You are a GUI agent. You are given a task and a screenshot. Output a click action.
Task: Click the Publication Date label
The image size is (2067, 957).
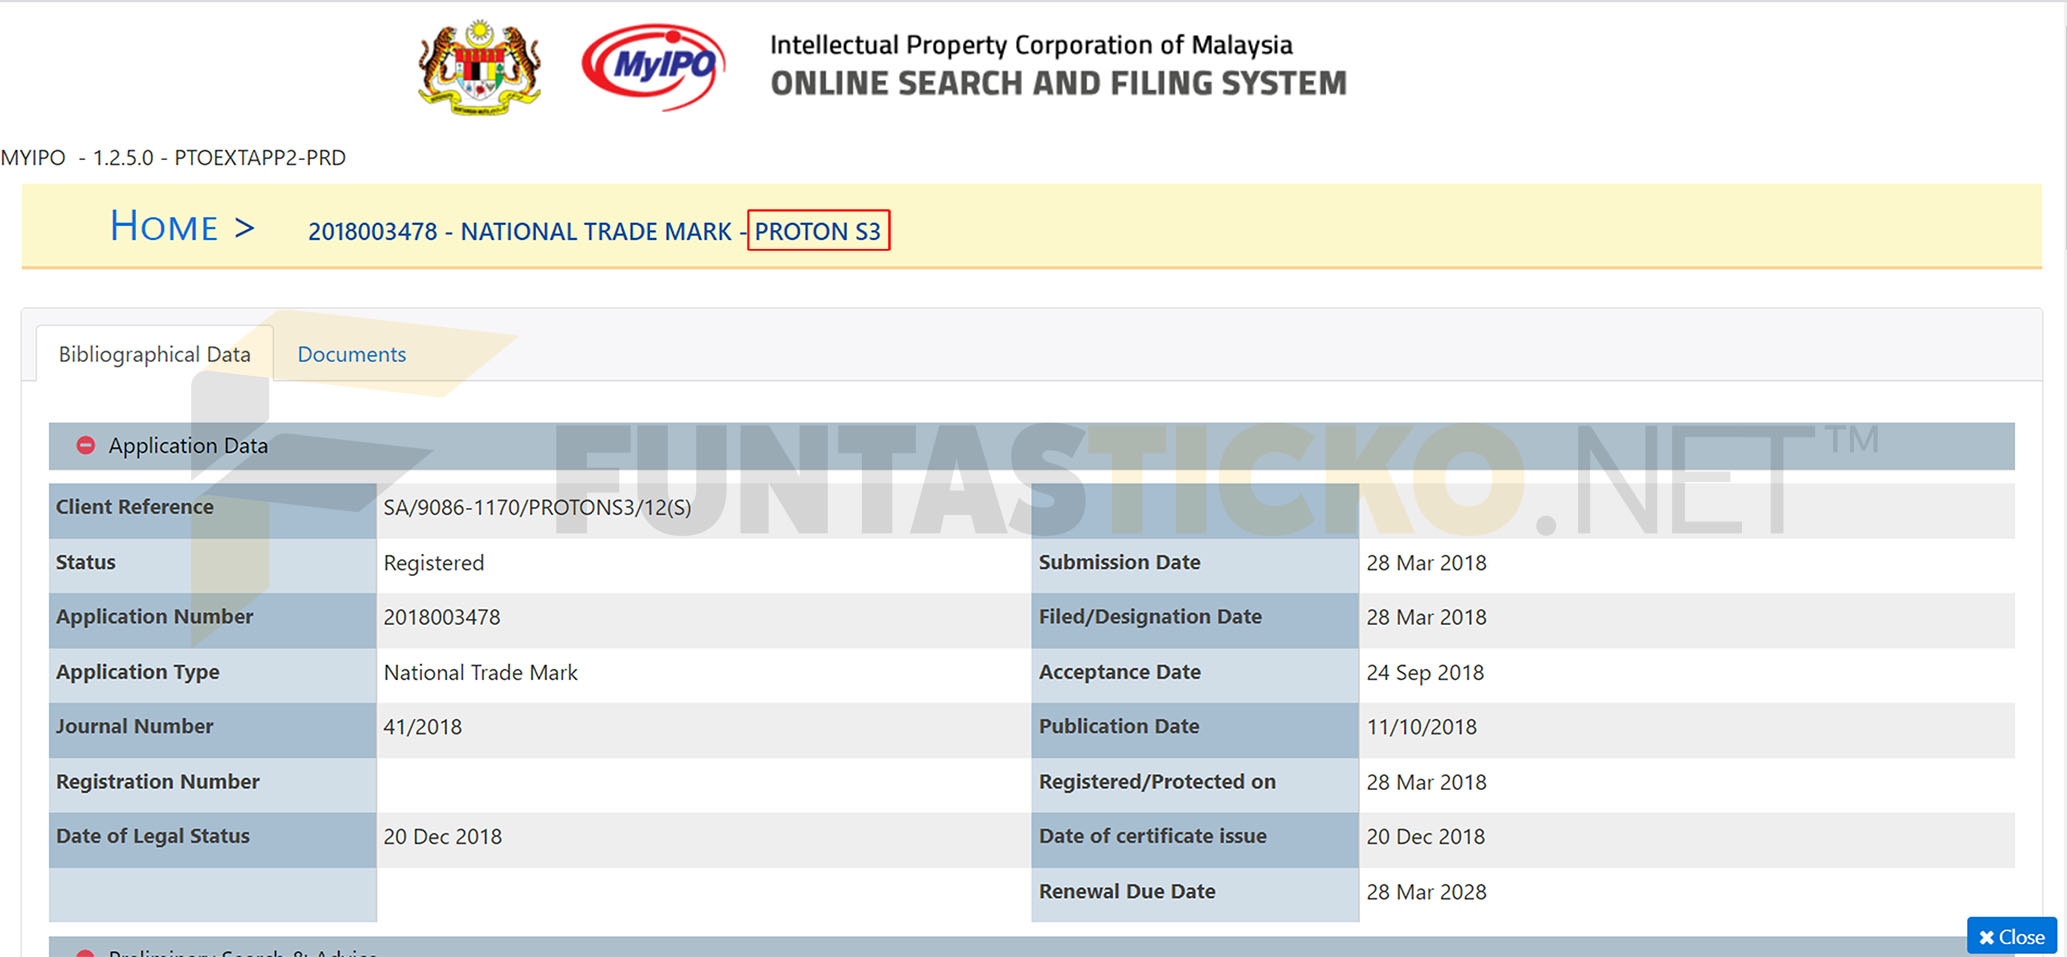point(1119,726)
